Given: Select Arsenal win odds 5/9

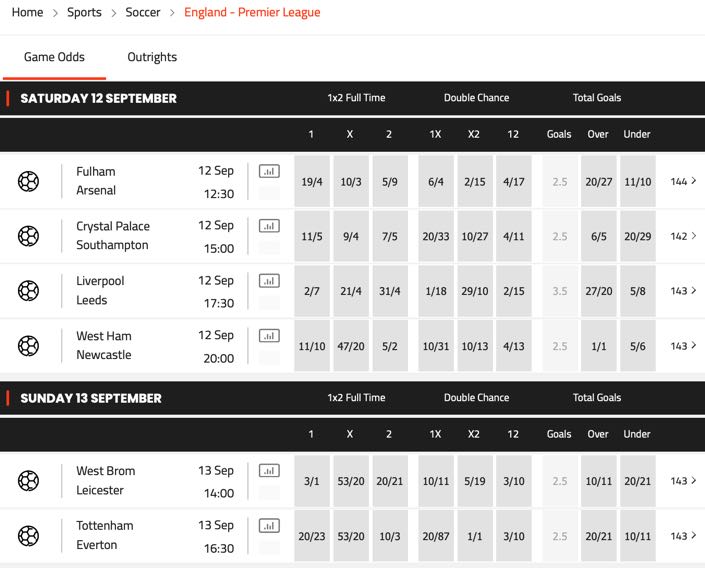Looking at the screenshot, I should pyautogui.click(x=390, y=181).
